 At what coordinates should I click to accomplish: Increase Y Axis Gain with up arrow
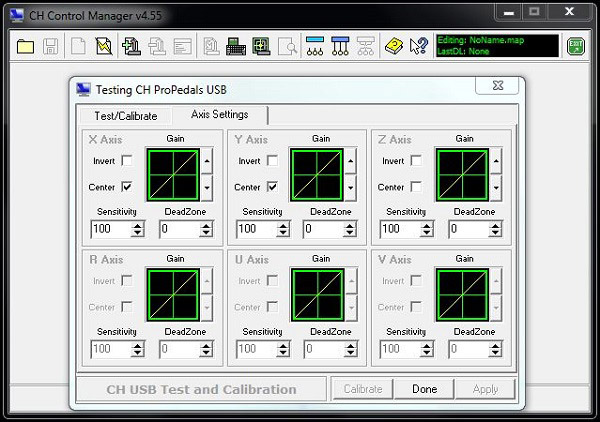(x=351, y=161)
